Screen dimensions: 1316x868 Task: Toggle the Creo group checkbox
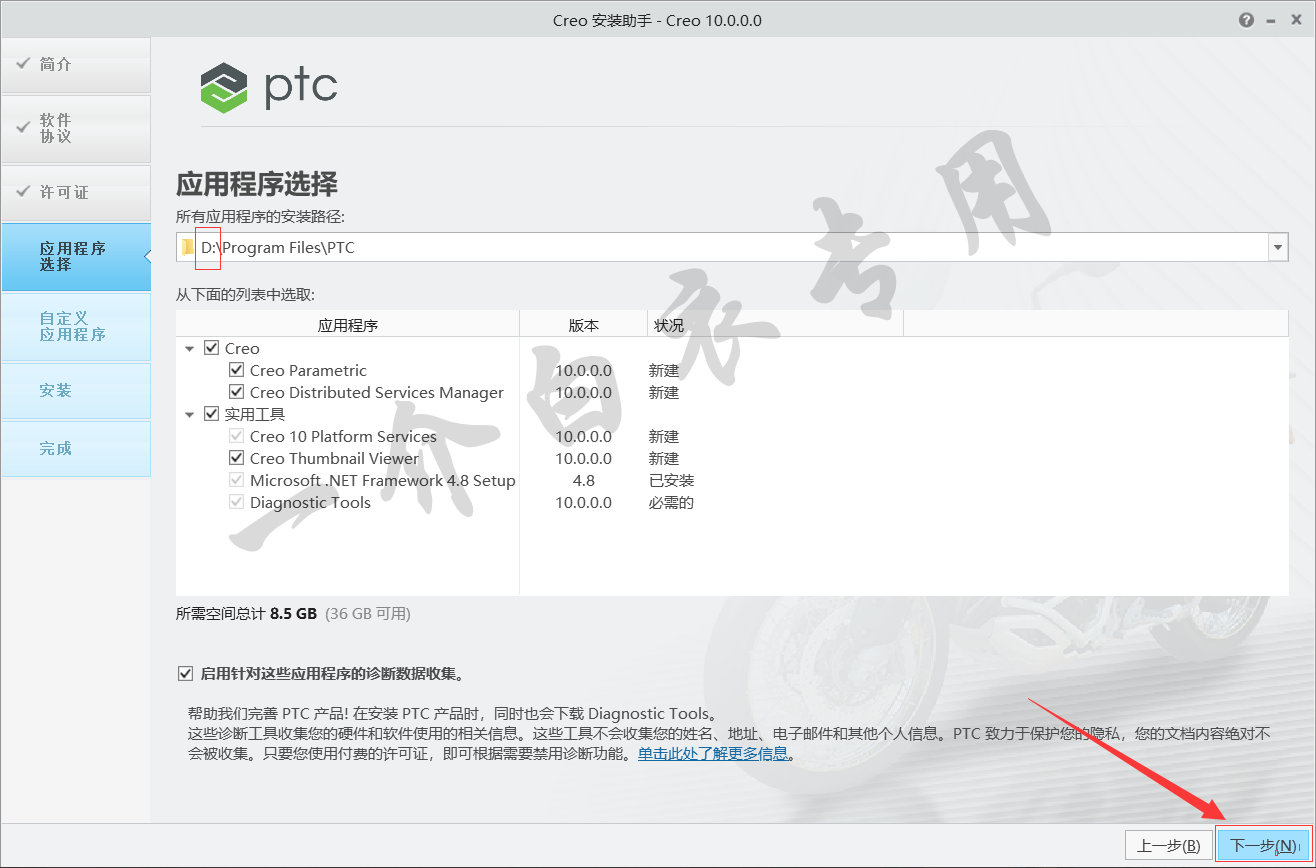pos(211,348)
